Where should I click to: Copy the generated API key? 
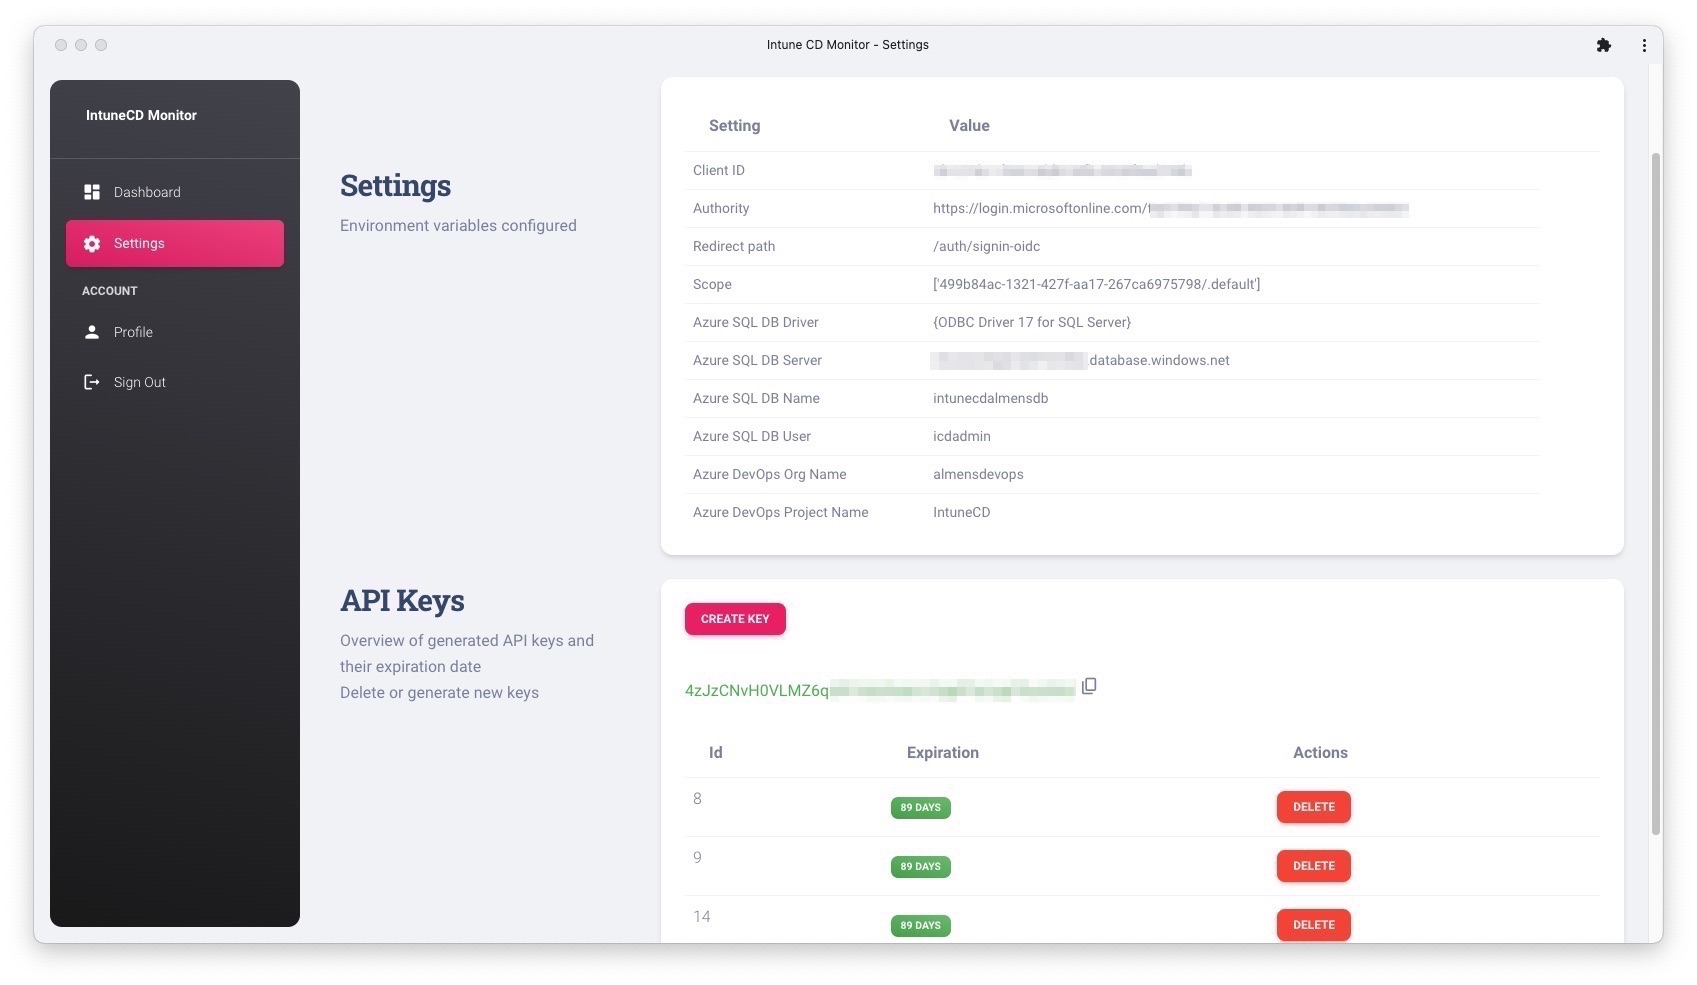coord(1089,686)
